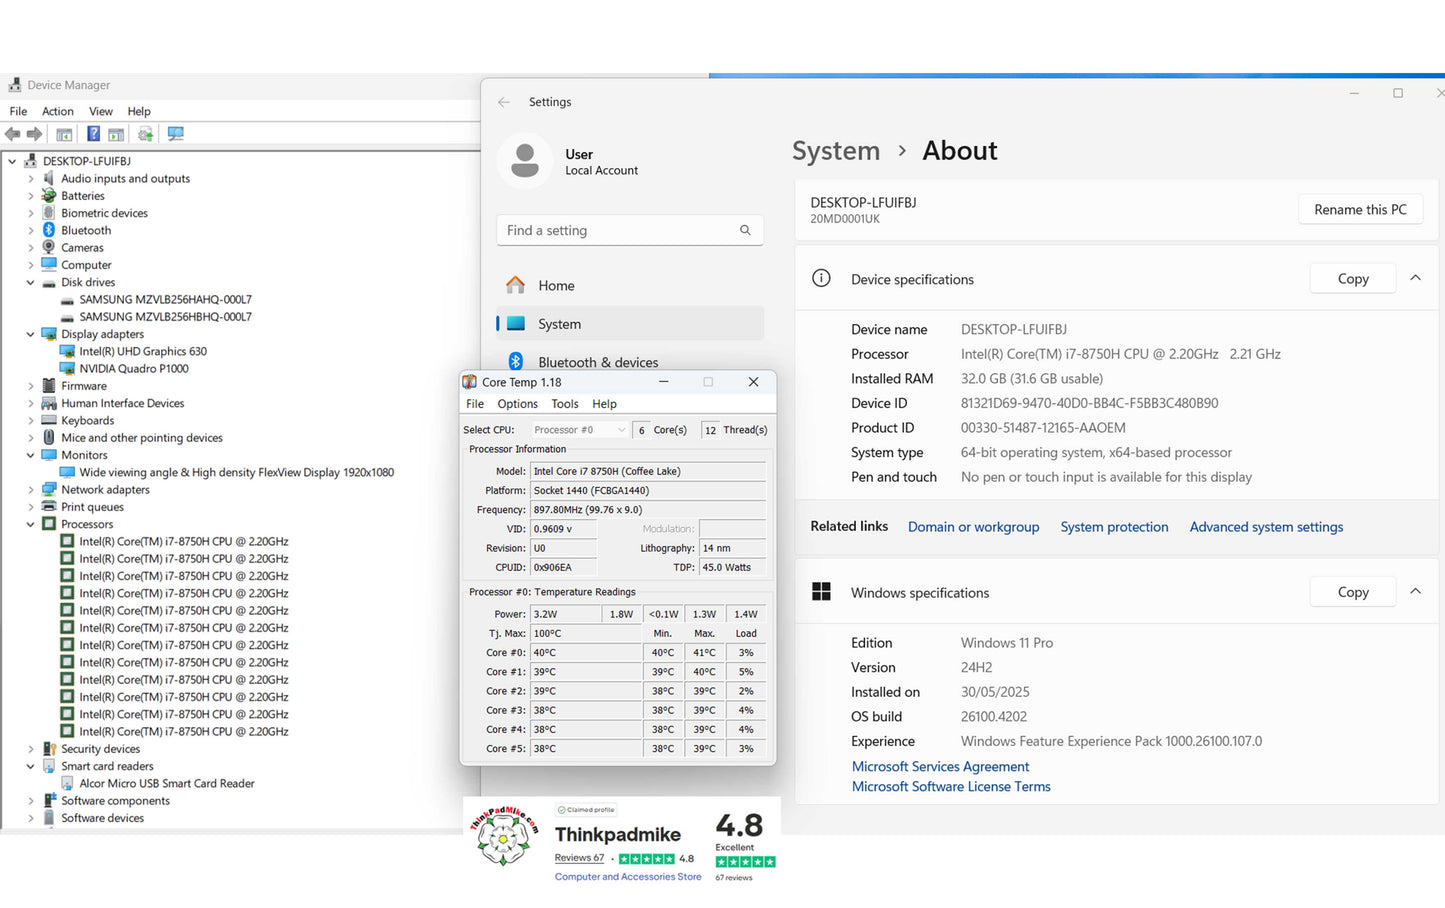
Task: Collapse the Processors tree node
Action: click(x=30, y=525)
